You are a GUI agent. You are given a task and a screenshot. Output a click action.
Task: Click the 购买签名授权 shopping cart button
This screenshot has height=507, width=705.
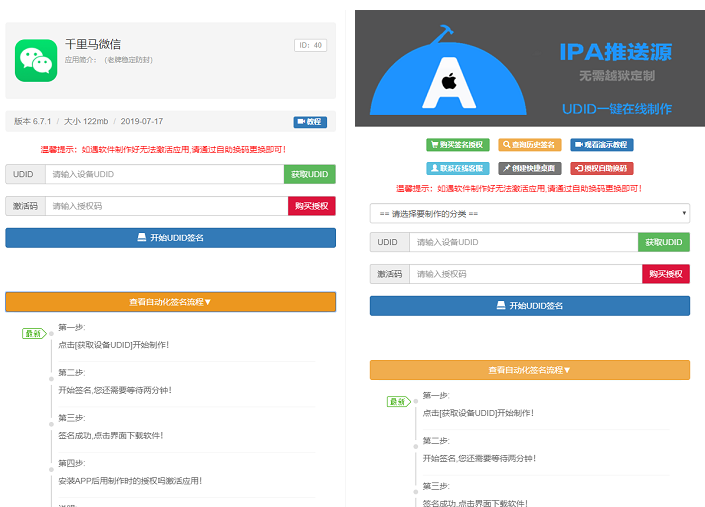point(458,145)
